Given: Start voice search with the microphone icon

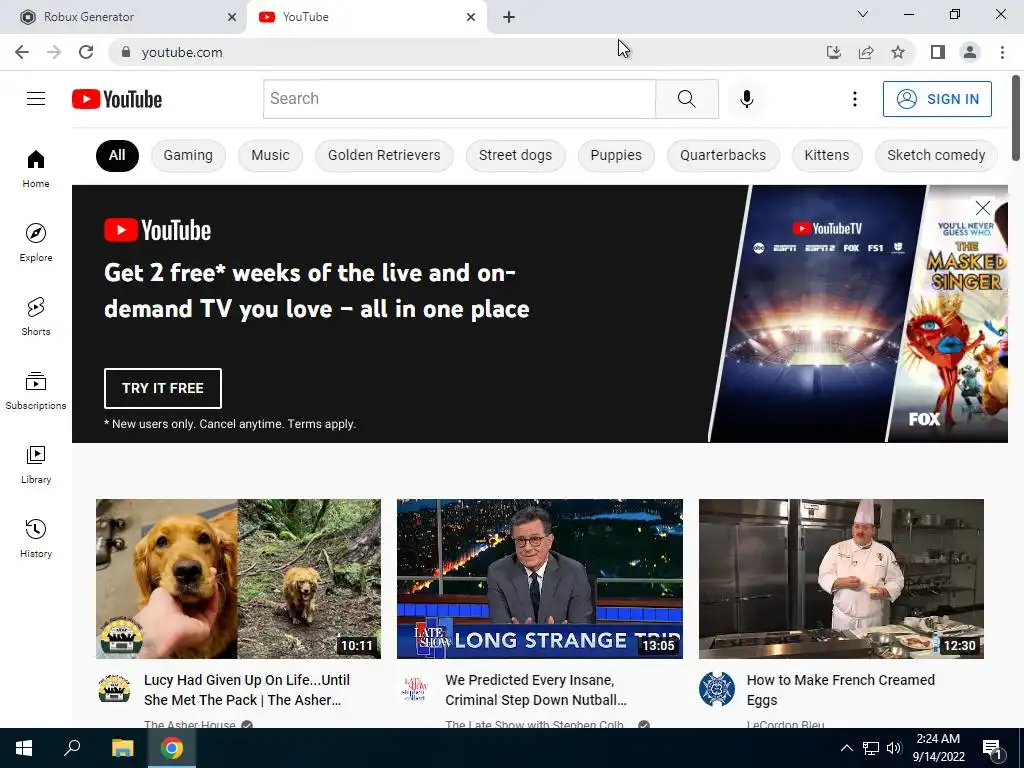Looking at the screenshot, I should tap(746, 99).
